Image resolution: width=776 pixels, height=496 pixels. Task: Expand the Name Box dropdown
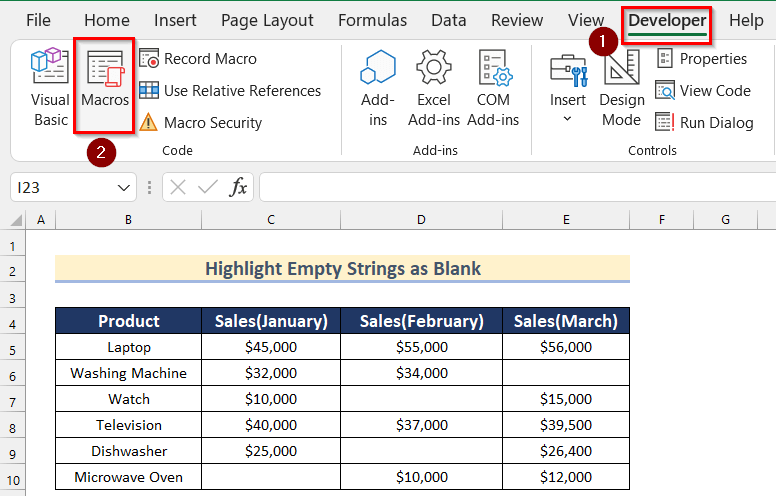coord(125,187)
